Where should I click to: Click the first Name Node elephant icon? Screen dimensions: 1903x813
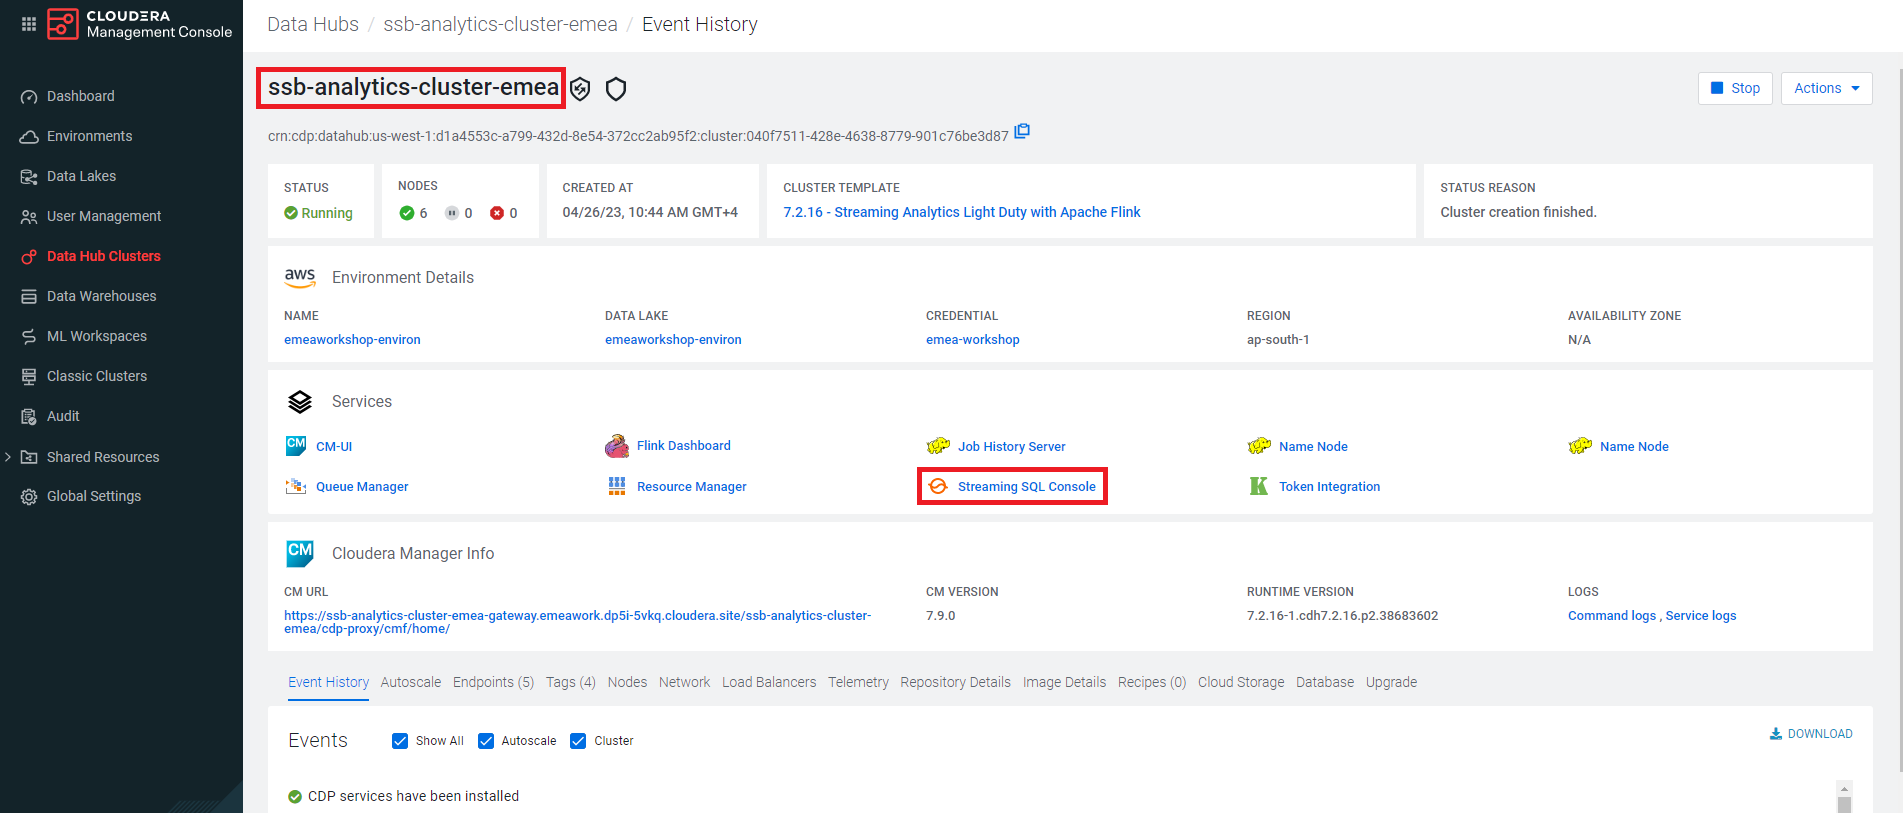pos(1259,446)
